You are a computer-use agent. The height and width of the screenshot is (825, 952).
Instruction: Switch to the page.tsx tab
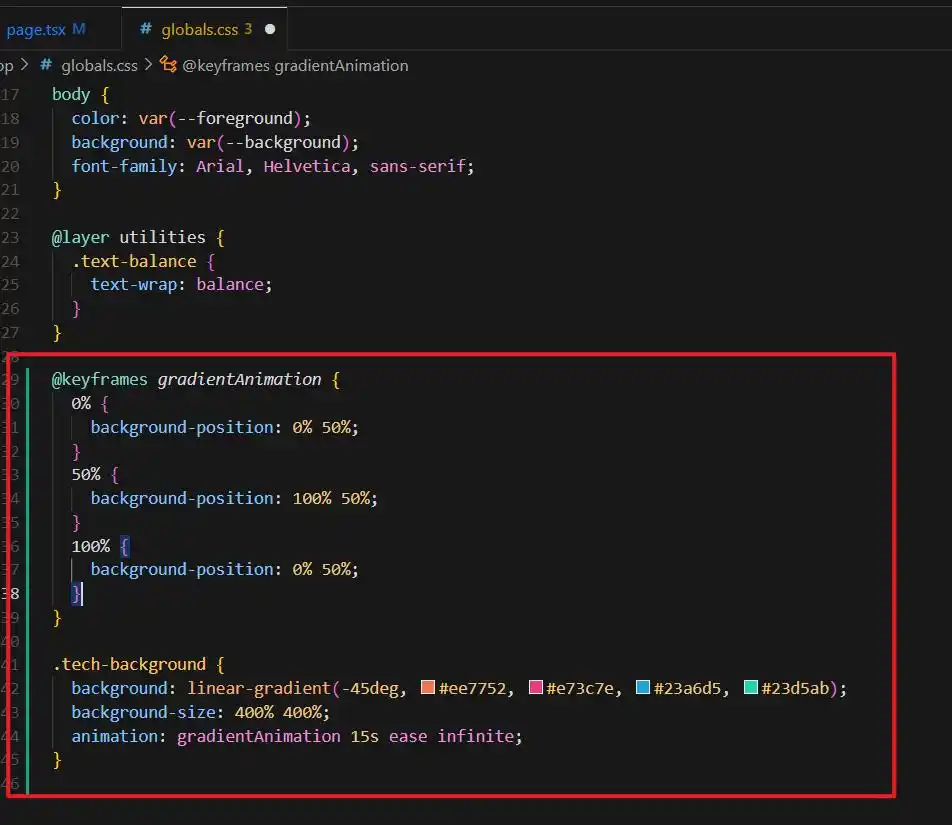[36, 29]
